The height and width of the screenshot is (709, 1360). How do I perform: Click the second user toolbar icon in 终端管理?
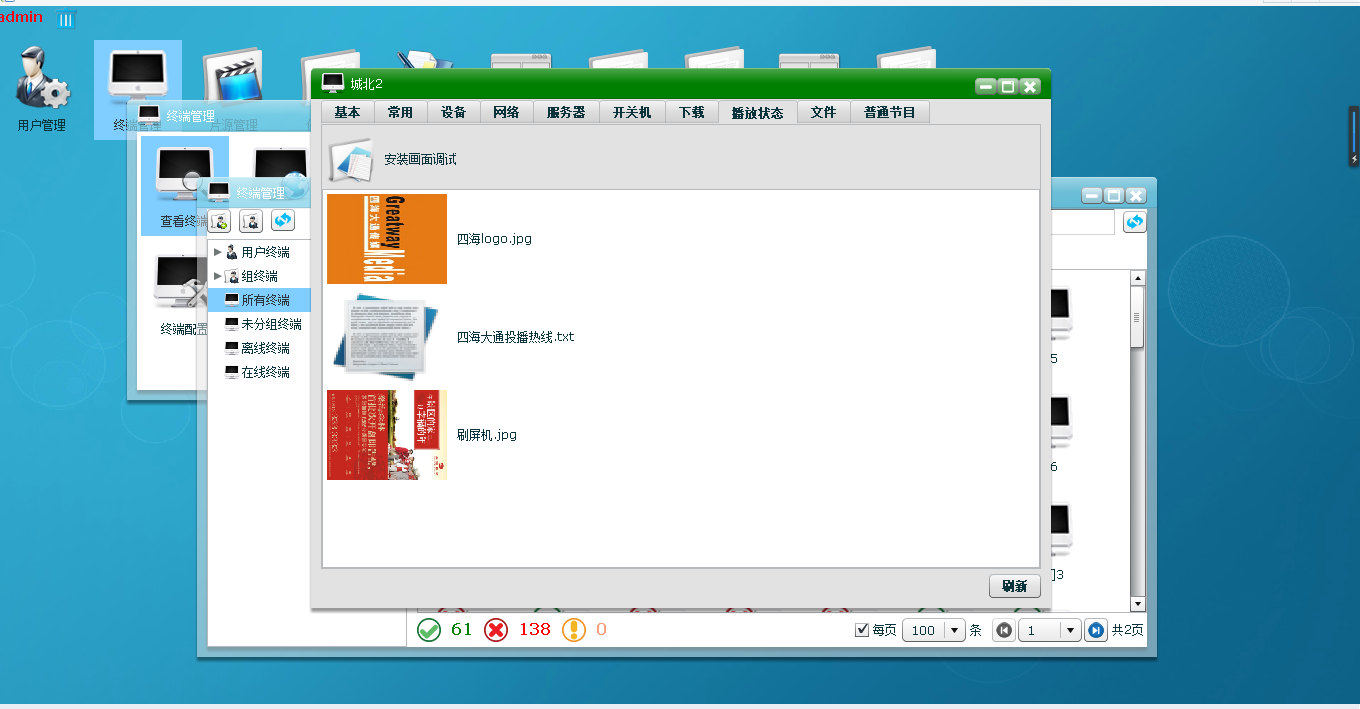point(251,221)
